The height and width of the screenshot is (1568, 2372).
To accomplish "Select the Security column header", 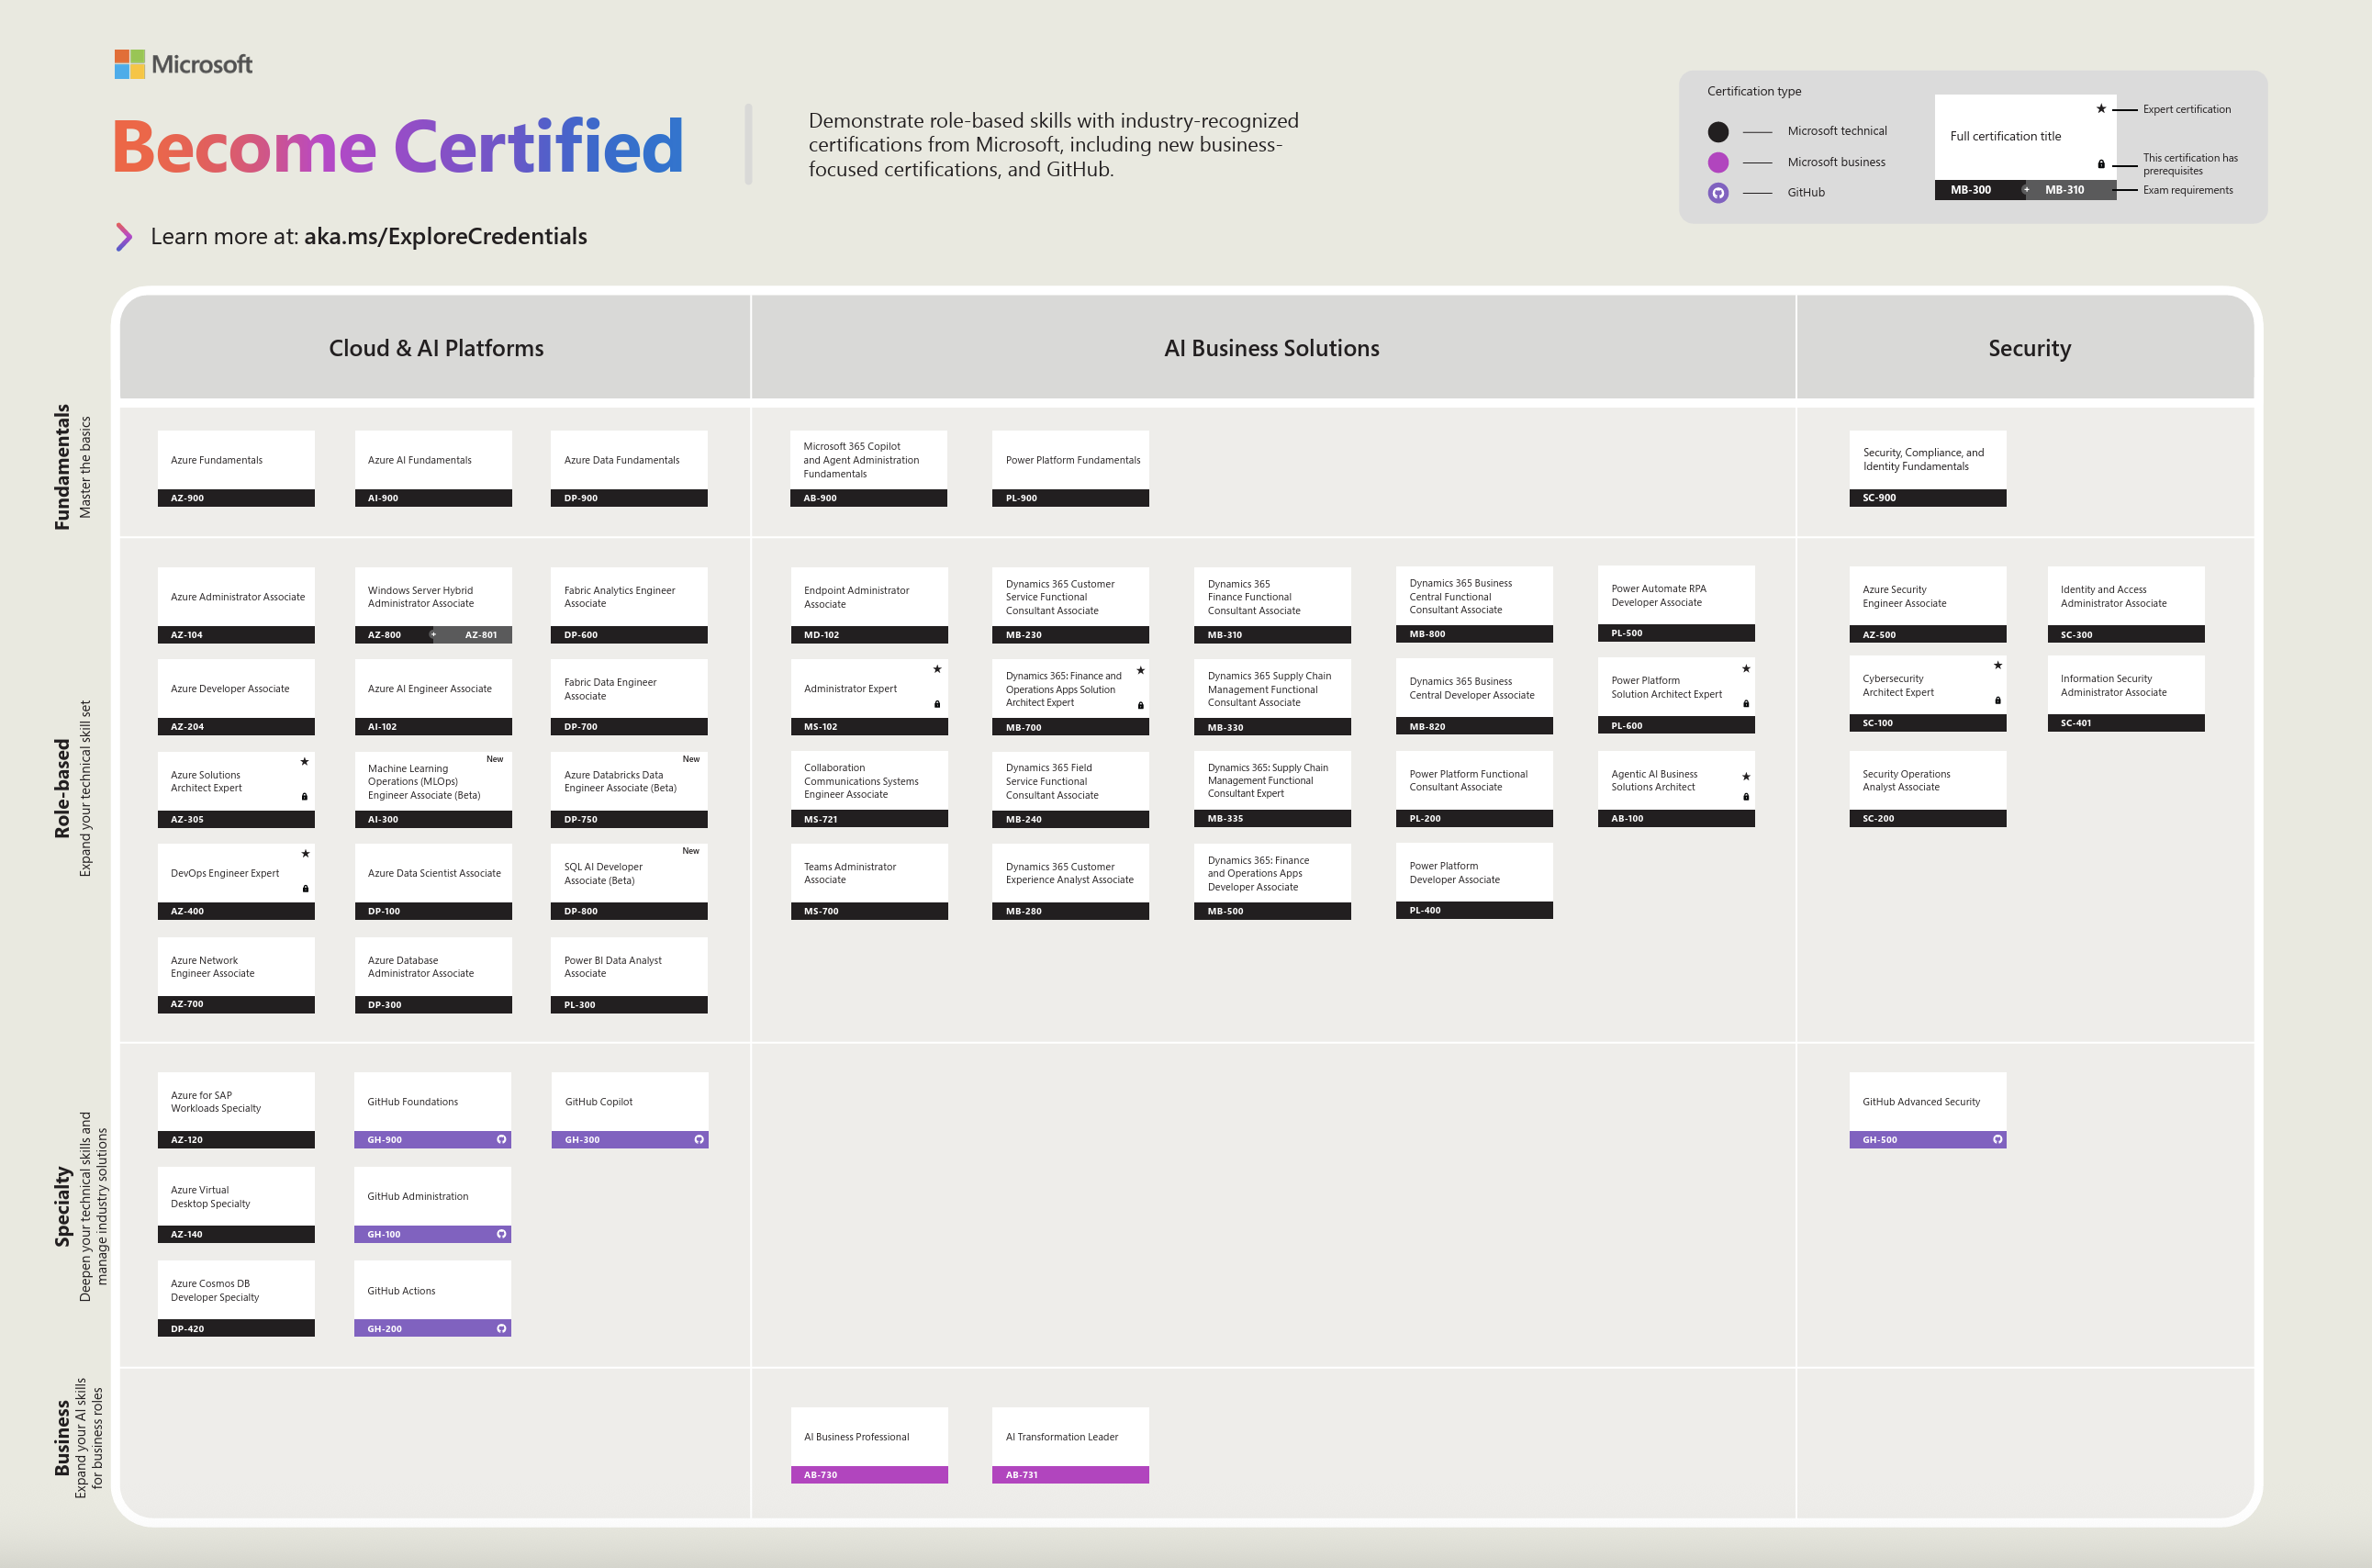I will [x=2029, y=348].
